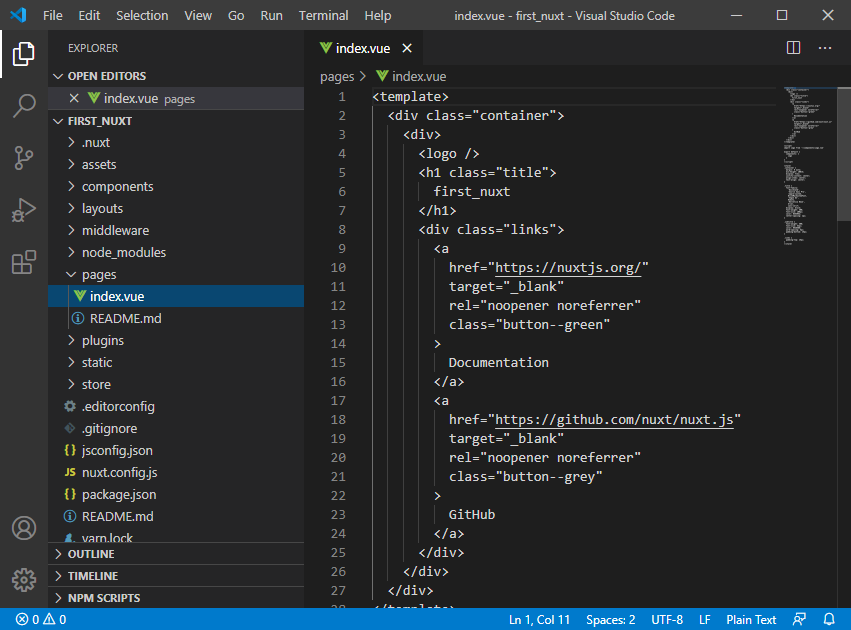Viewport: 851px width, 630px height.
Task: Open the Manage gear settings icon
Action: tap(24, 579)
